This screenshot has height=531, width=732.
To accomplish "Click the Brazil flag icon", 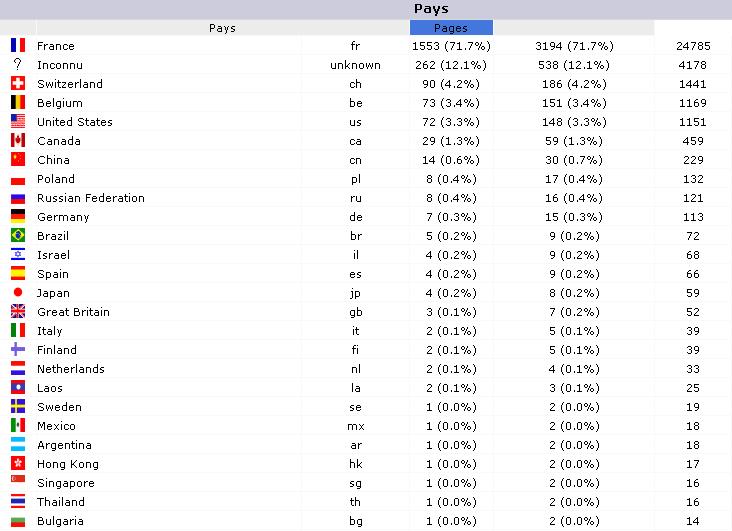I will (x=18, y=235).
